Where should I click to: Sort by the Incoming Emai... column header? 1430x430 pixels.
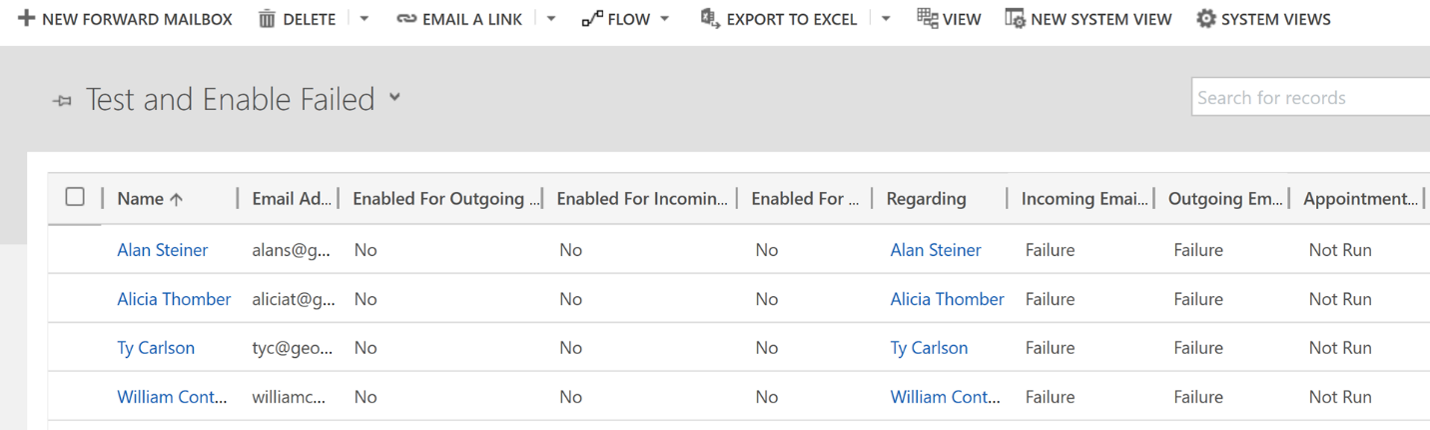1084,198
